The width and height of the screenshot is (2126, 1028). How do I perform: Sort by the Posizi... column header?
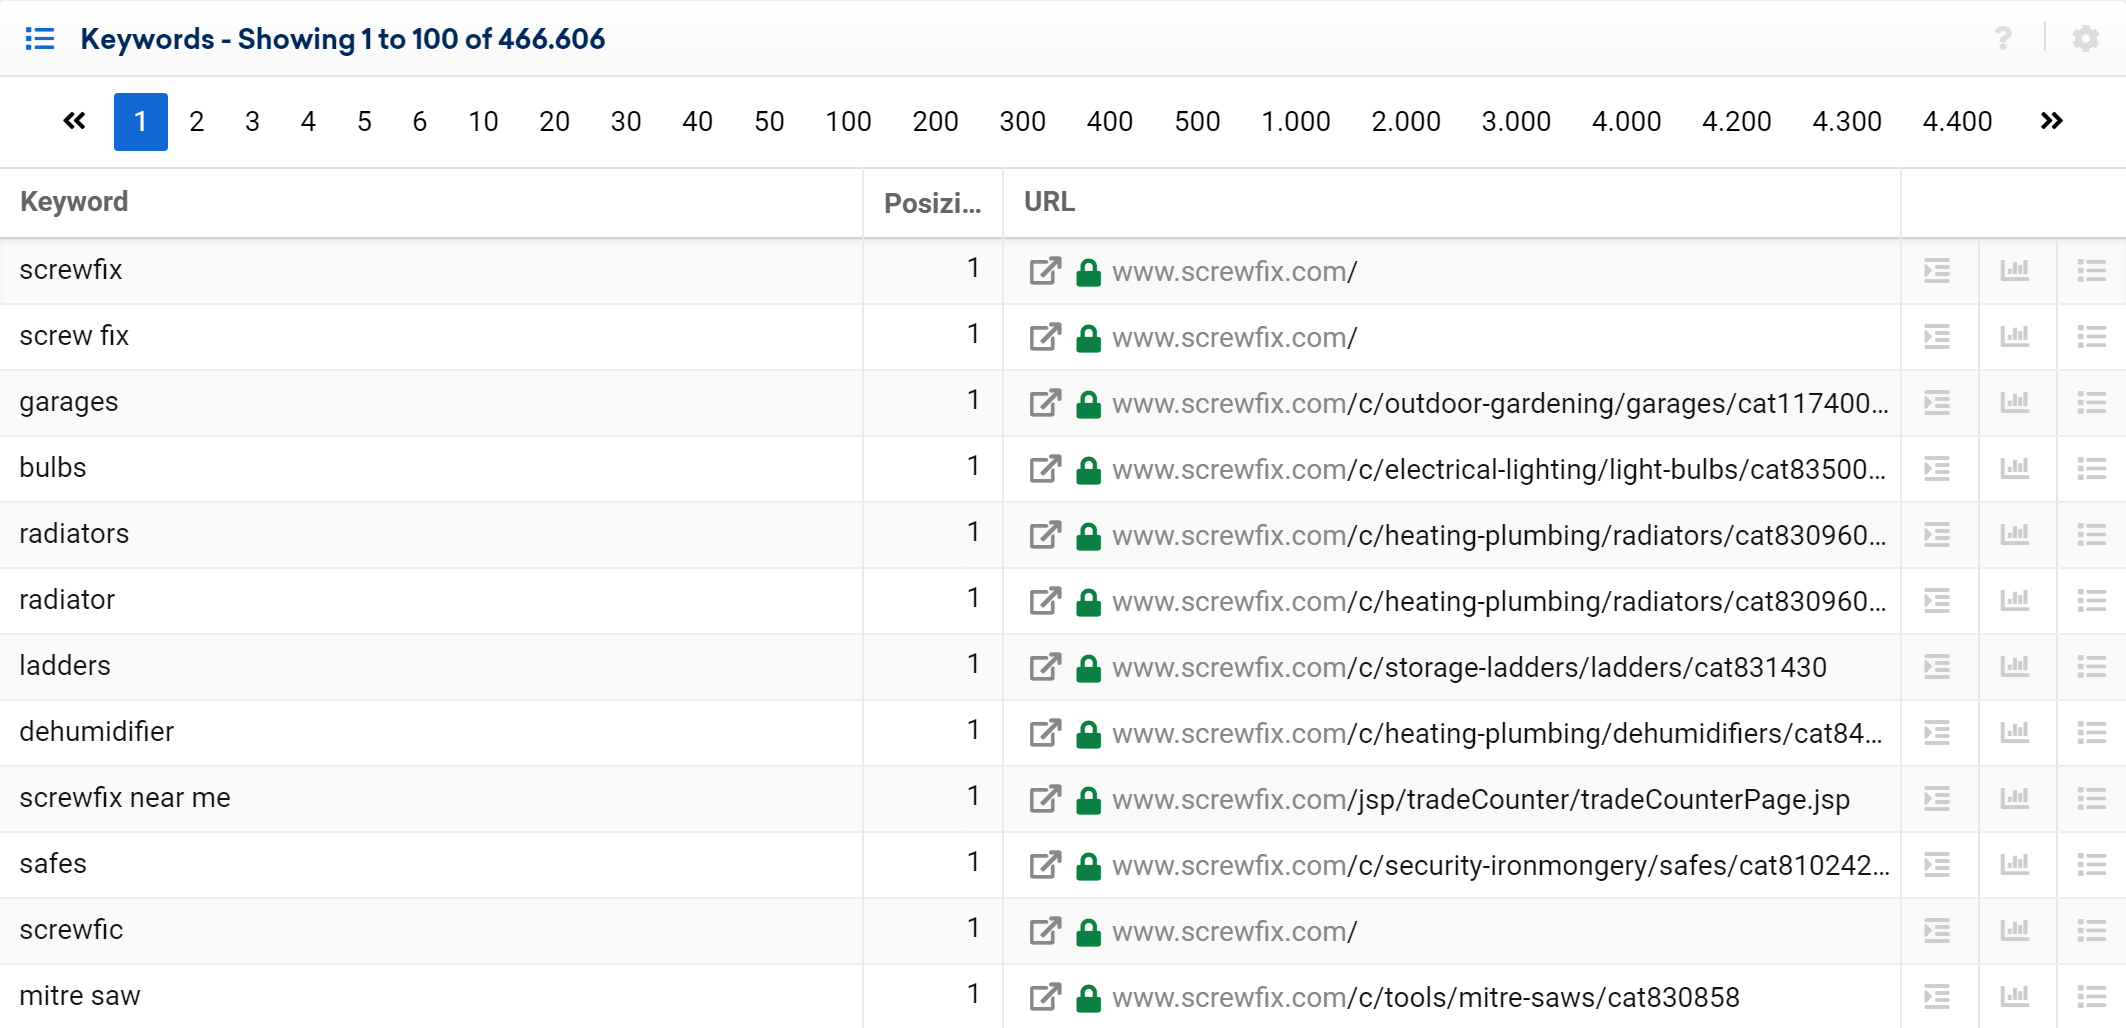(x=933, y=204)
